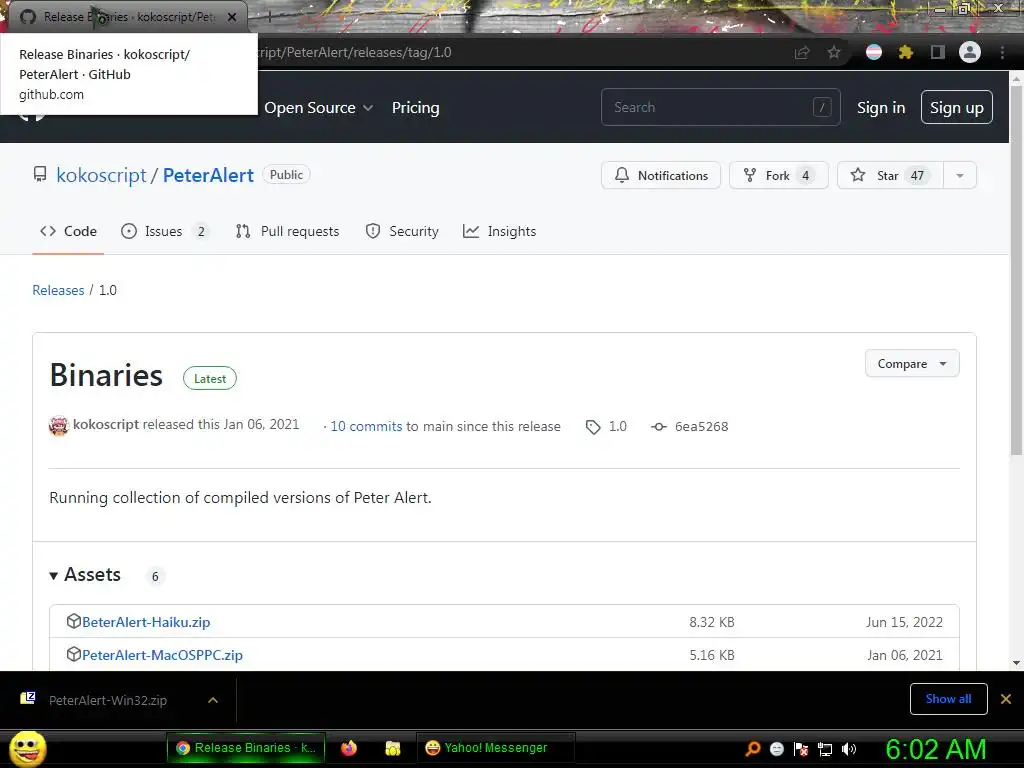Open the Chrome profile avatar
Image resolution: width=1024 pixels, height=768 pixels.
[x=970, y=52]
